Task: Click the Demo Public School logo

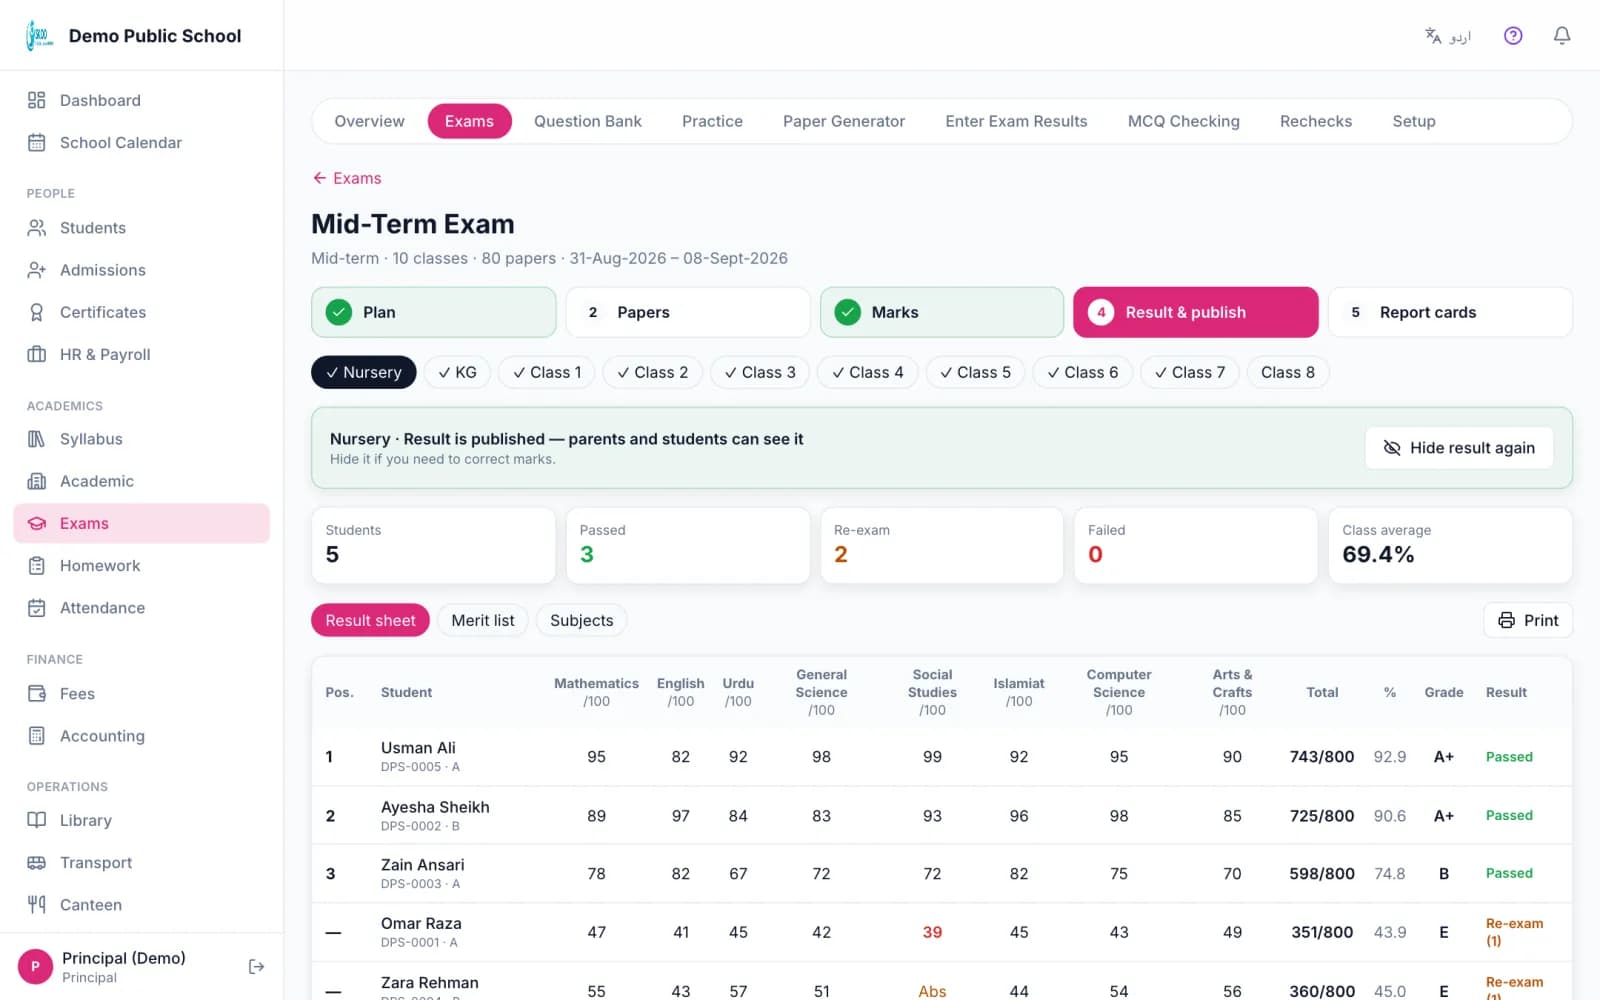Action: click(40, 36)
